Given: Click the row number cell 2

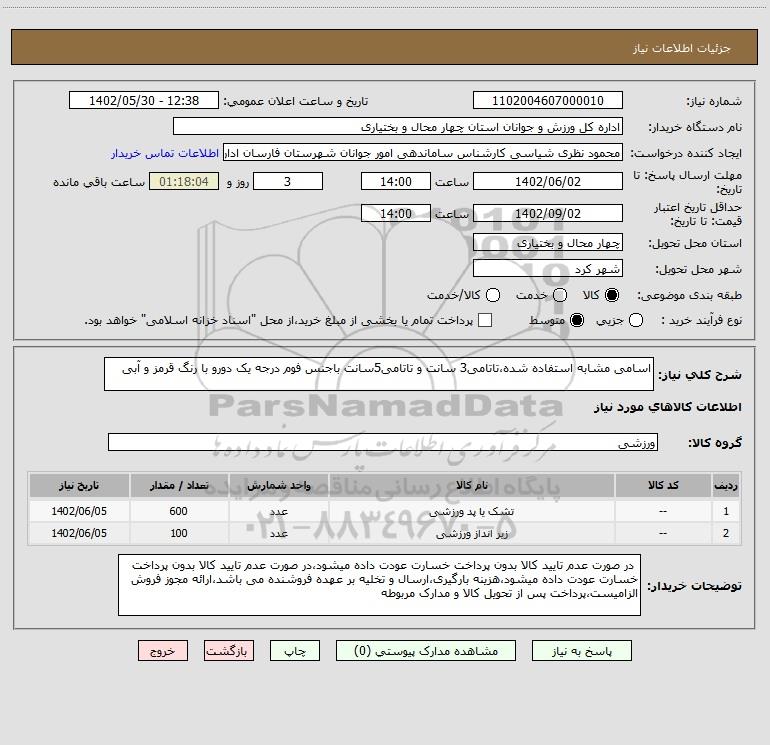Looking at the screenshot, I should click(x=726, y=533).
